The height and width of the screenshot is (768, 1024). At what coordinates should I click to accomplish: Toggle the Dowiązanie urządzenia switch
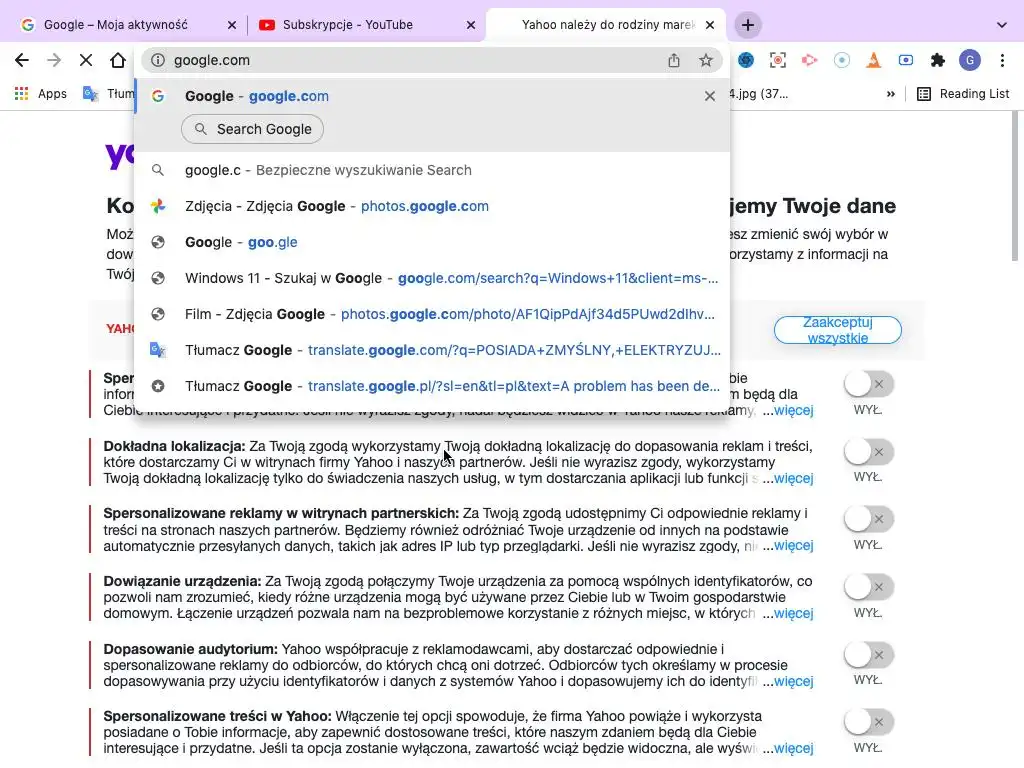pyautogui.click(x=868, y=587)
